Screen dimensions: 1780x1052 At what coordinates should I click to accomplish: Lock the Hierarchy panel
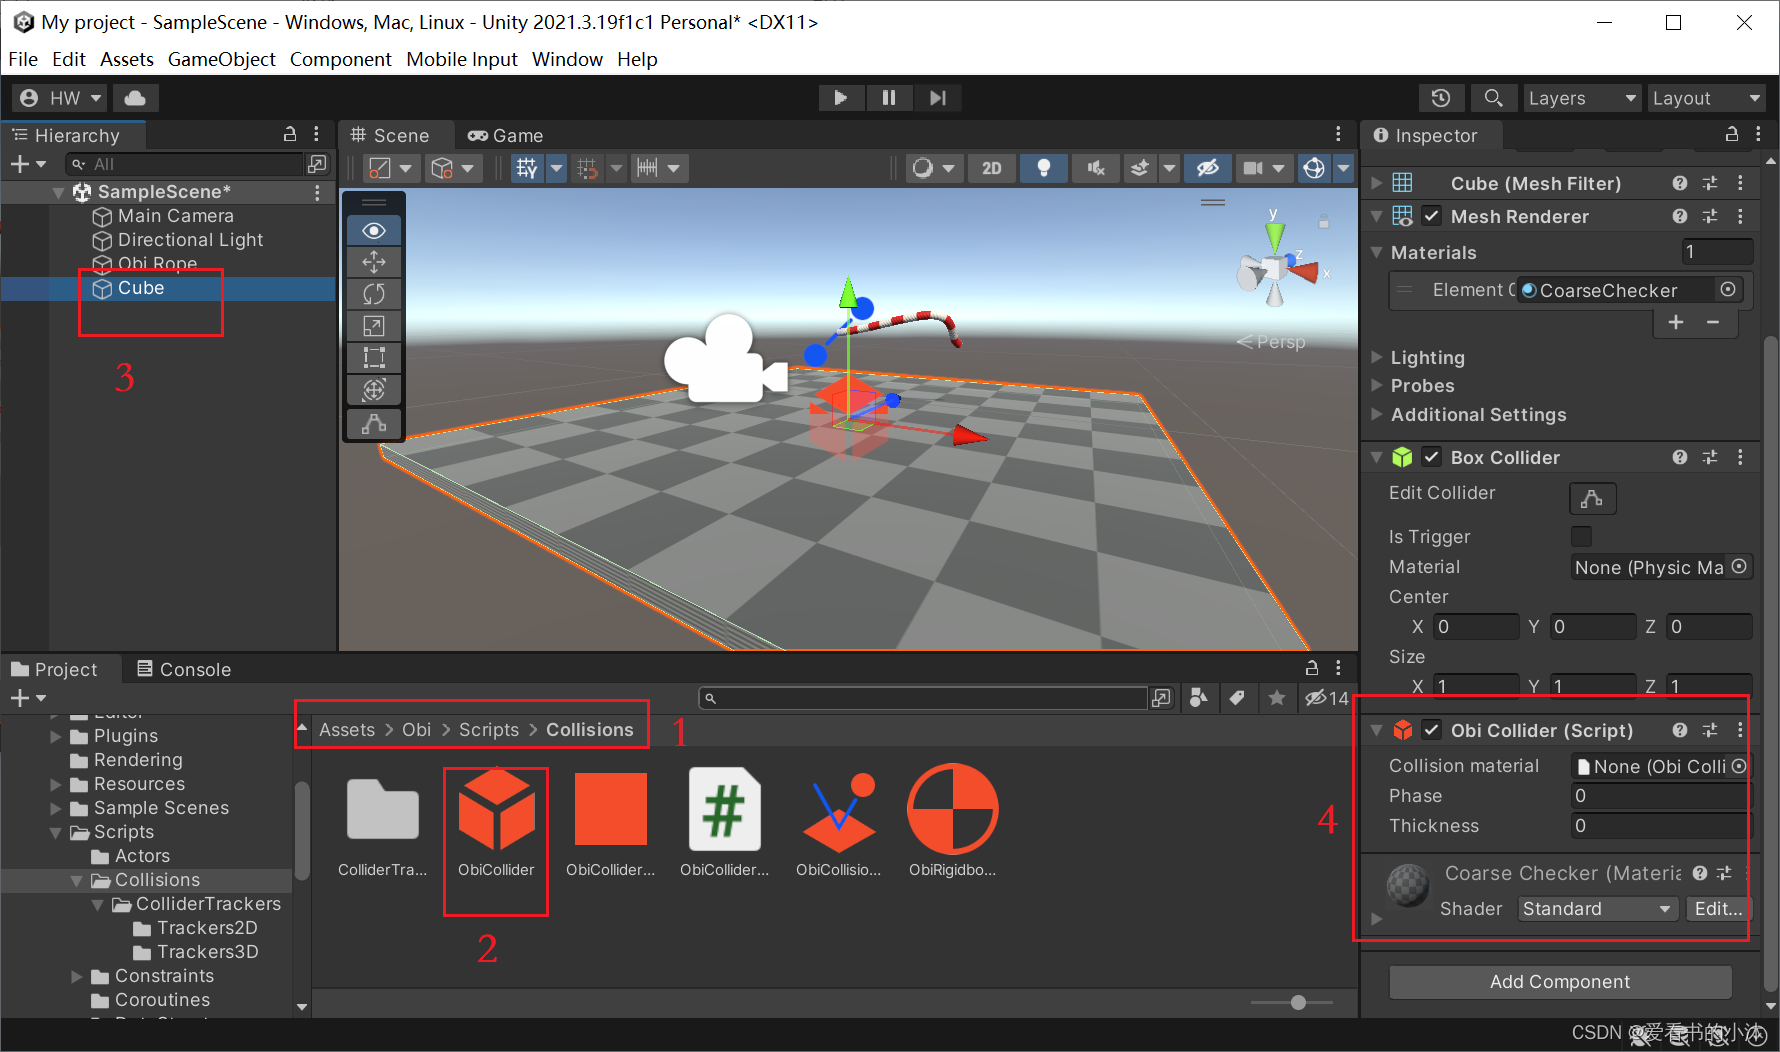click(x=290, y=134)
